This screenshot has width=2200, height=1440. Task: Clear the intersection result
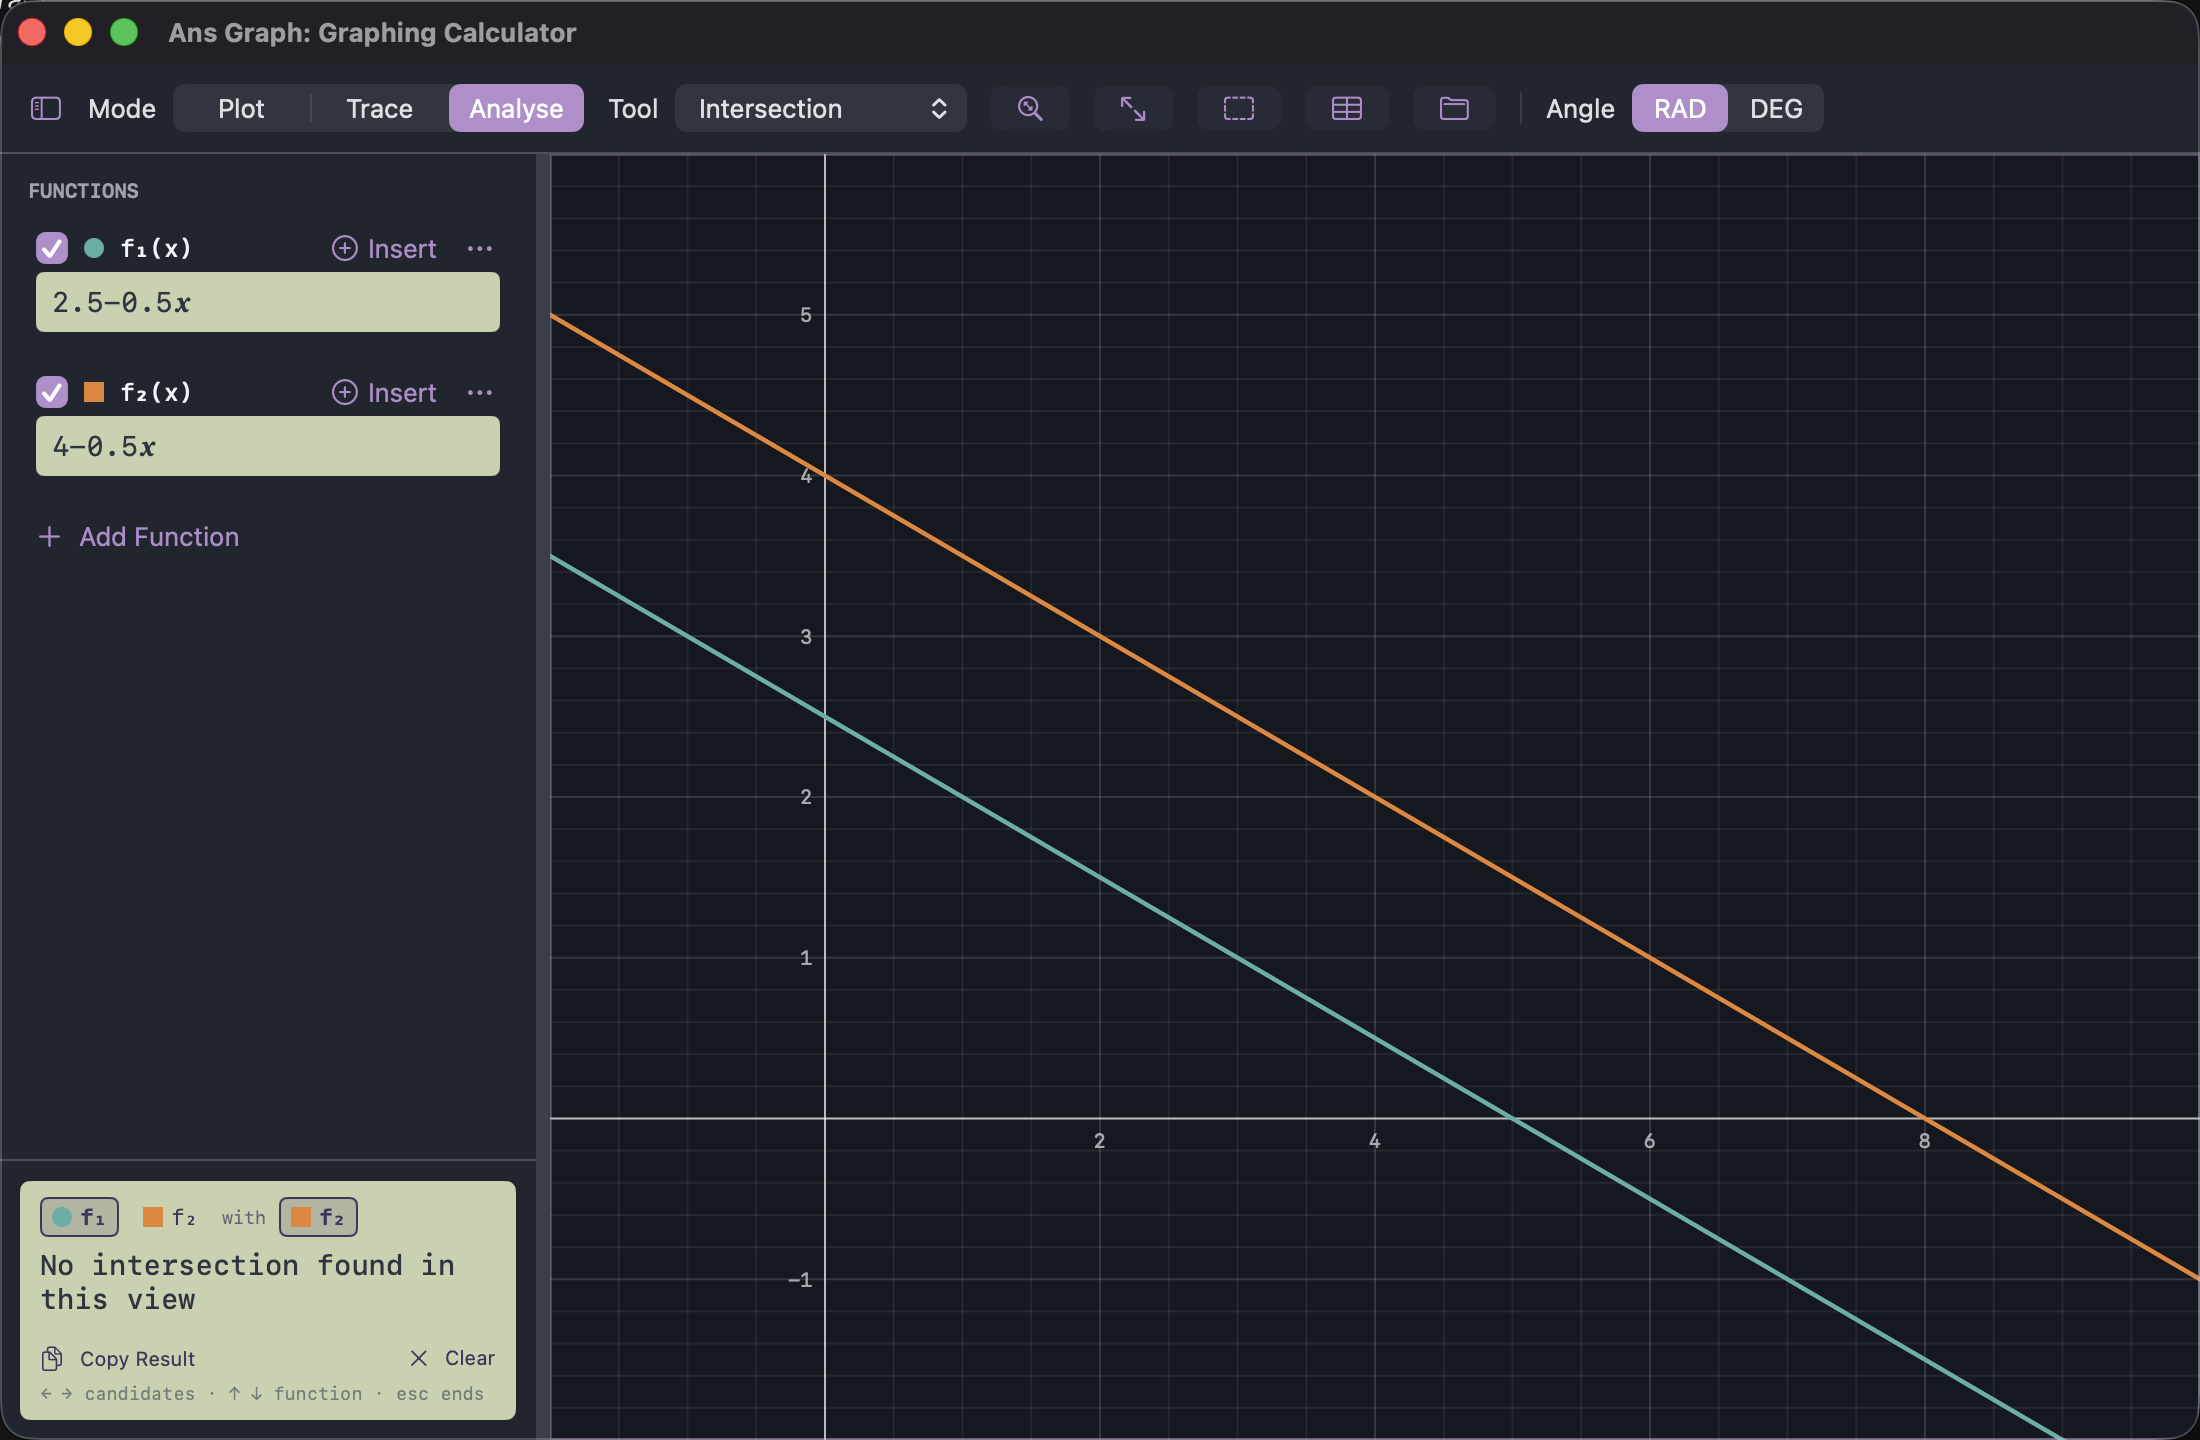pos(452,1358)
